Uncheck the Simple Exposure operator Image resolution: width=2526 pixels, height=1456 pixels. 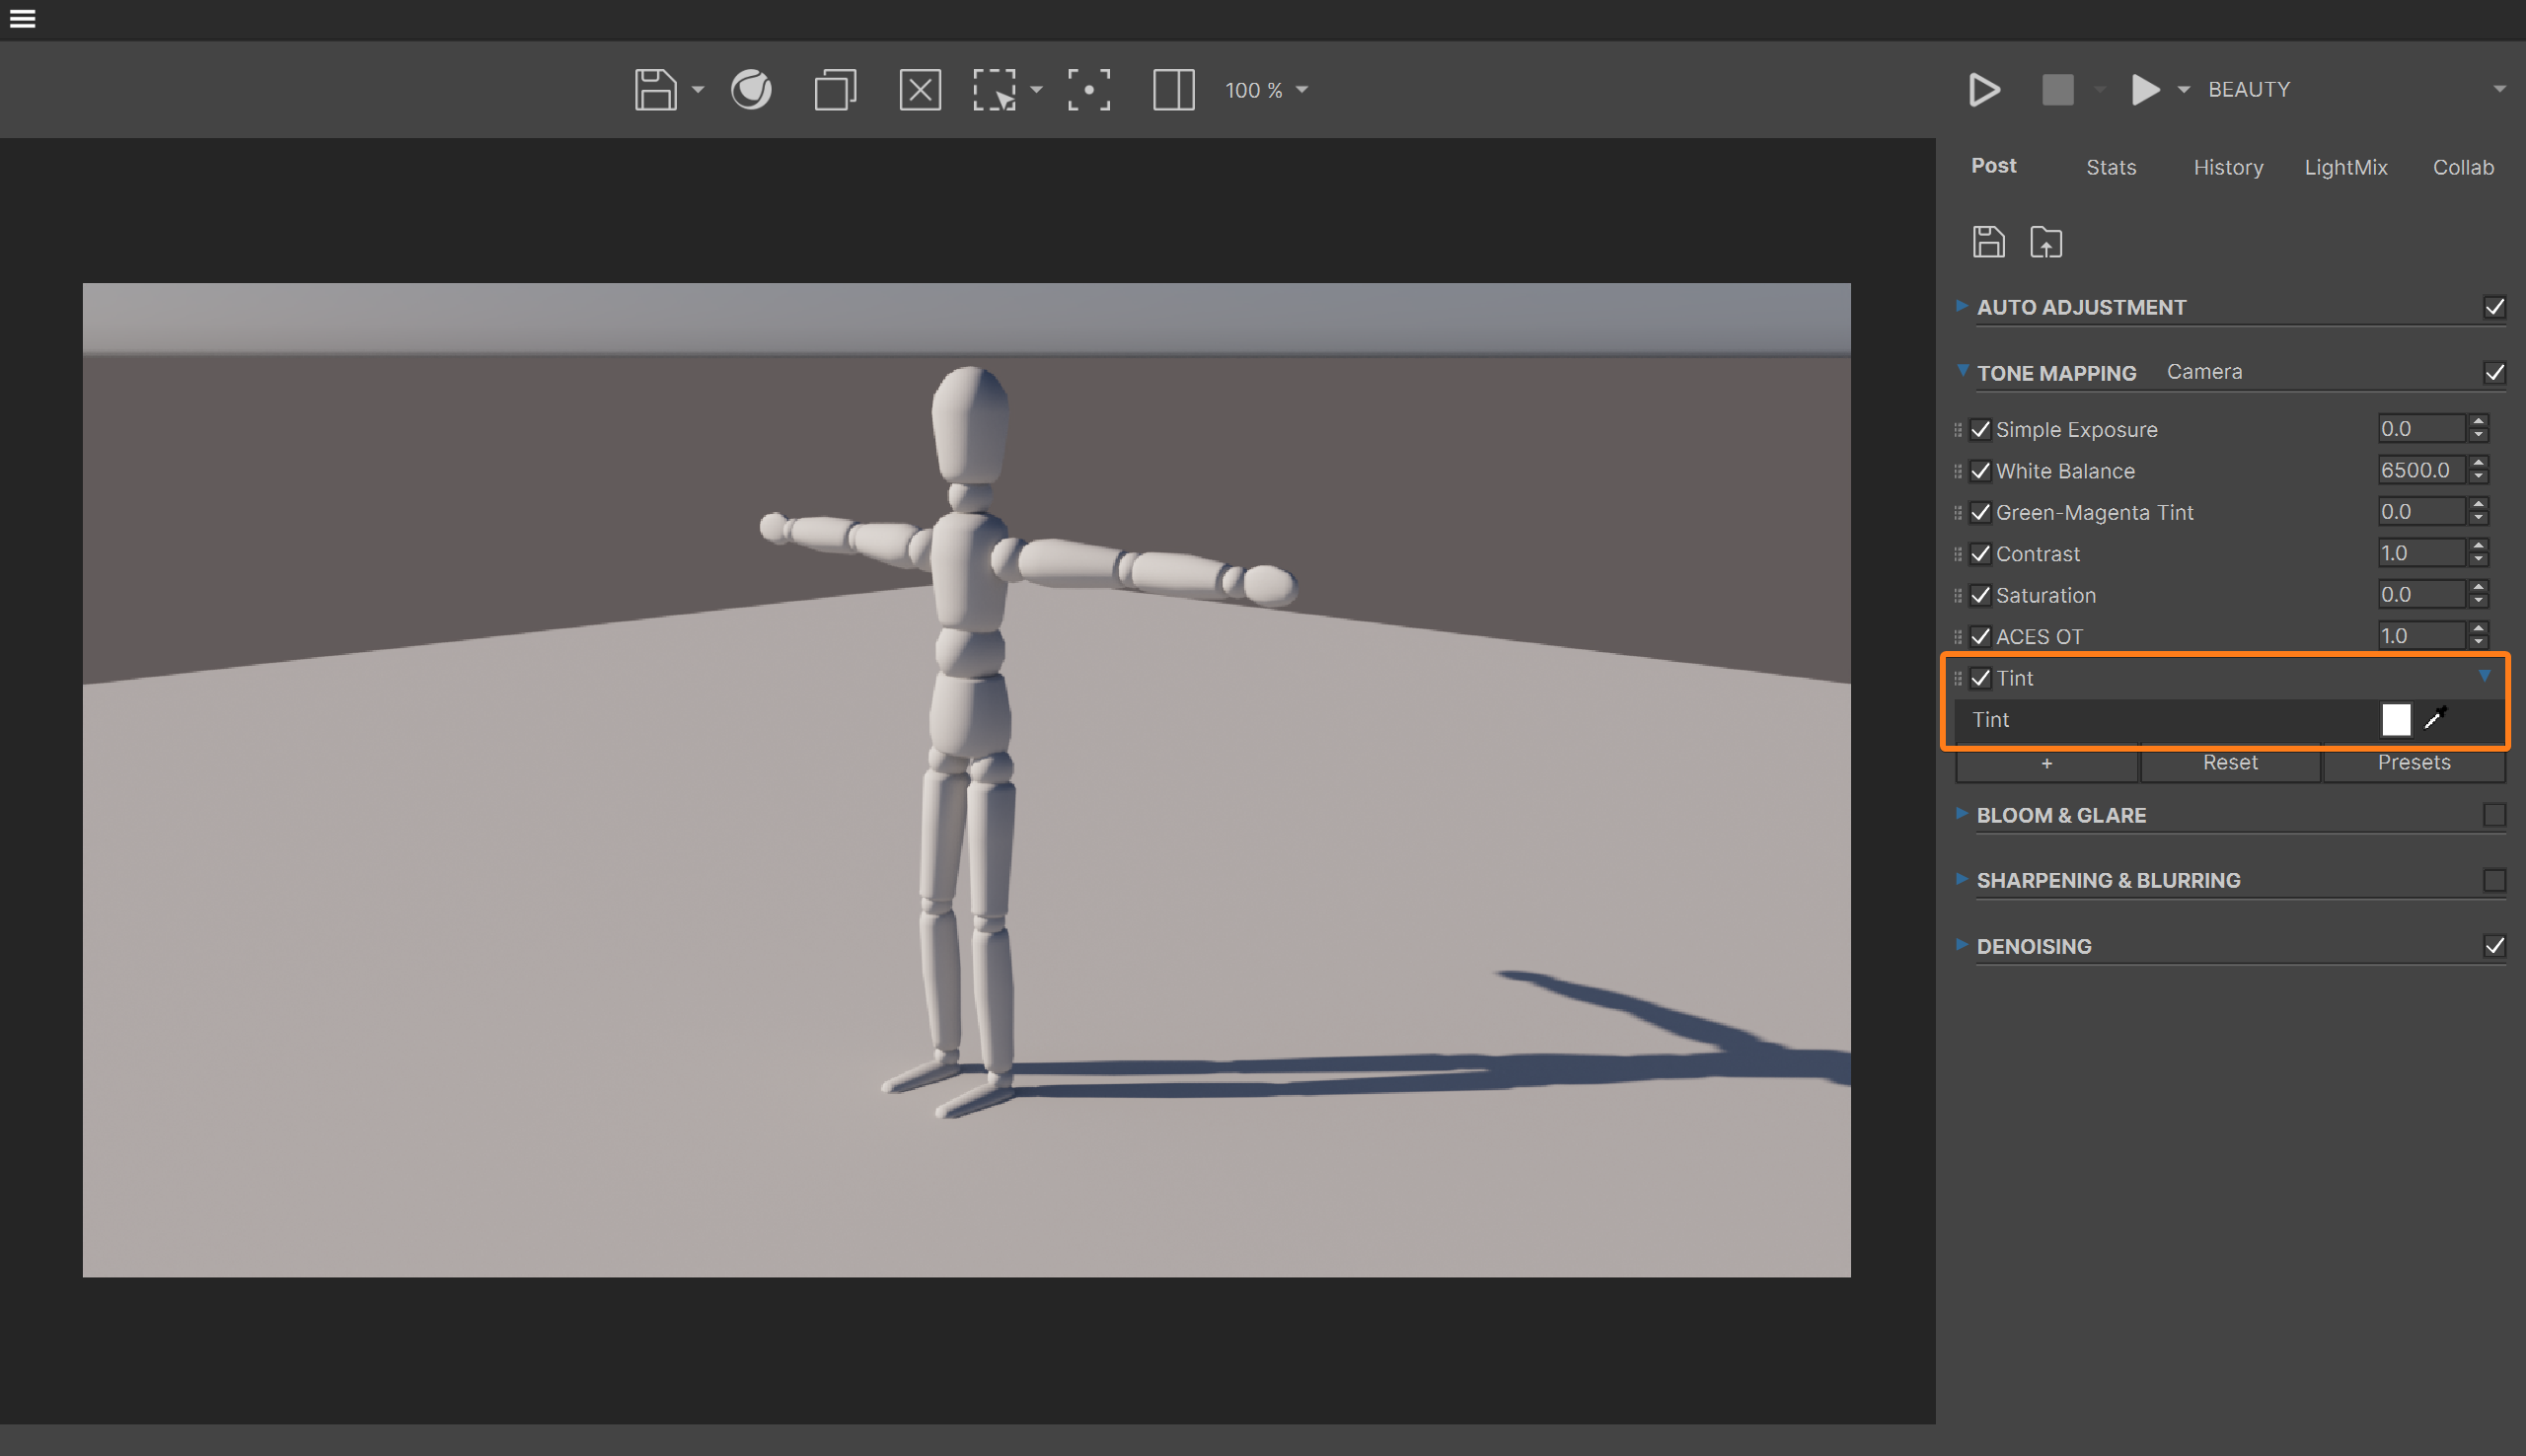(x=1980, y=430)
